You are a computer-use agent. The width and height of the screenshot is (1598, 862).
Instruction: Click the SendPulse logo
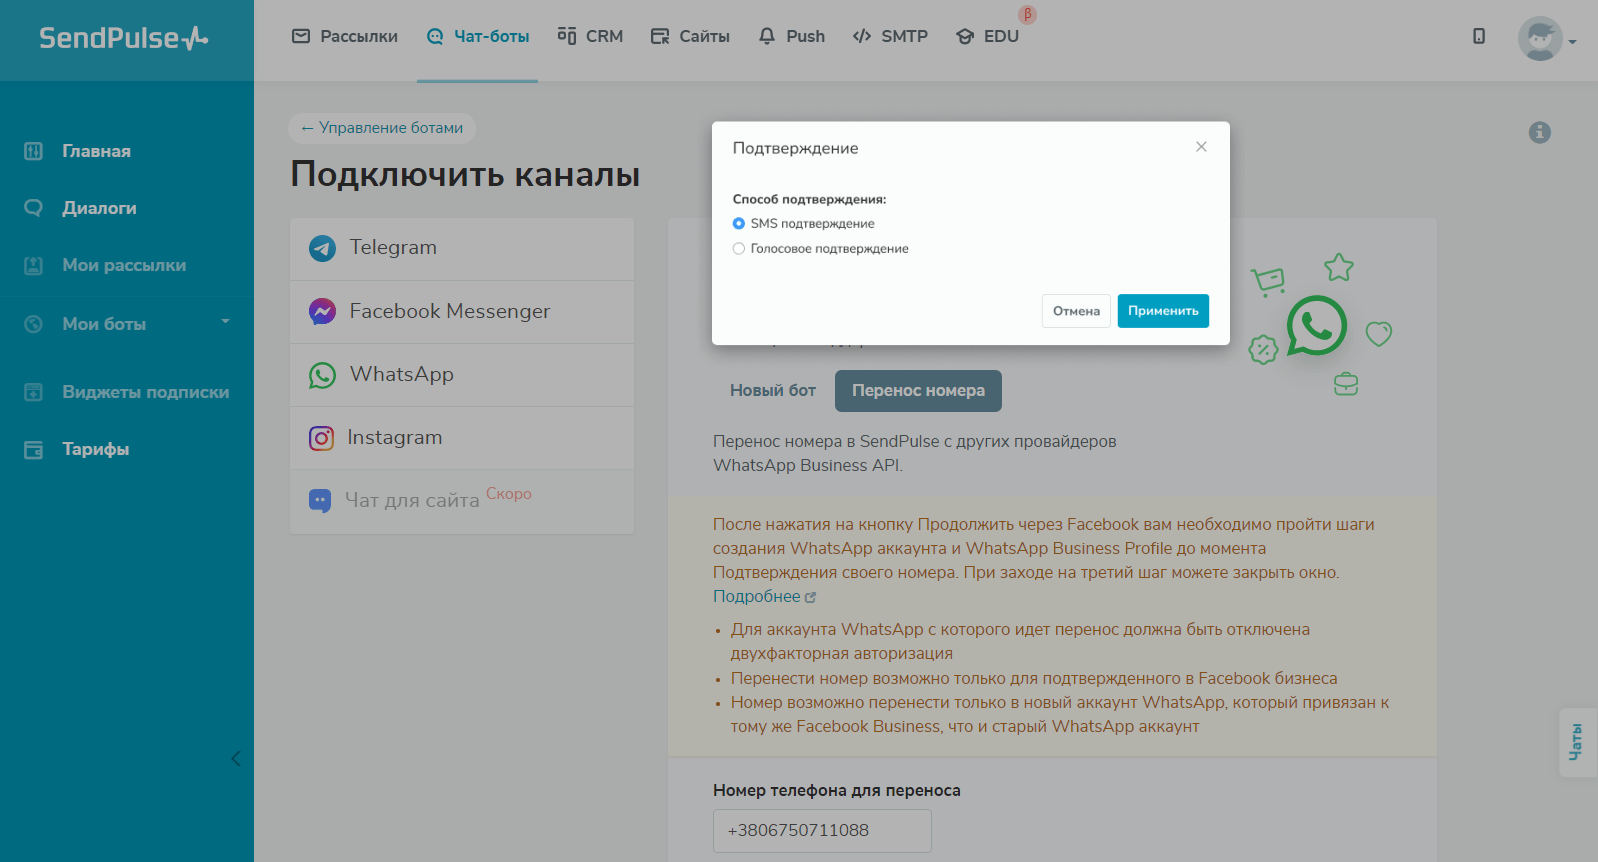pos(124,38)
